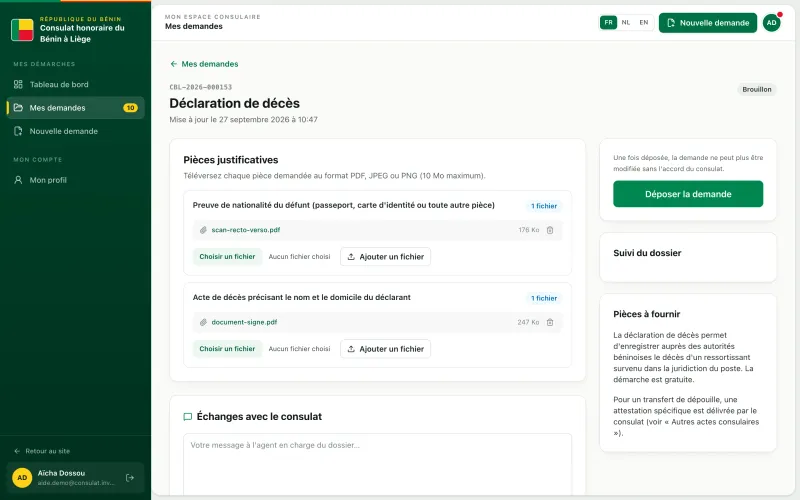
Task: Click paperclip icon next to document-signe.pdf
Action: (x=203, y=322)
